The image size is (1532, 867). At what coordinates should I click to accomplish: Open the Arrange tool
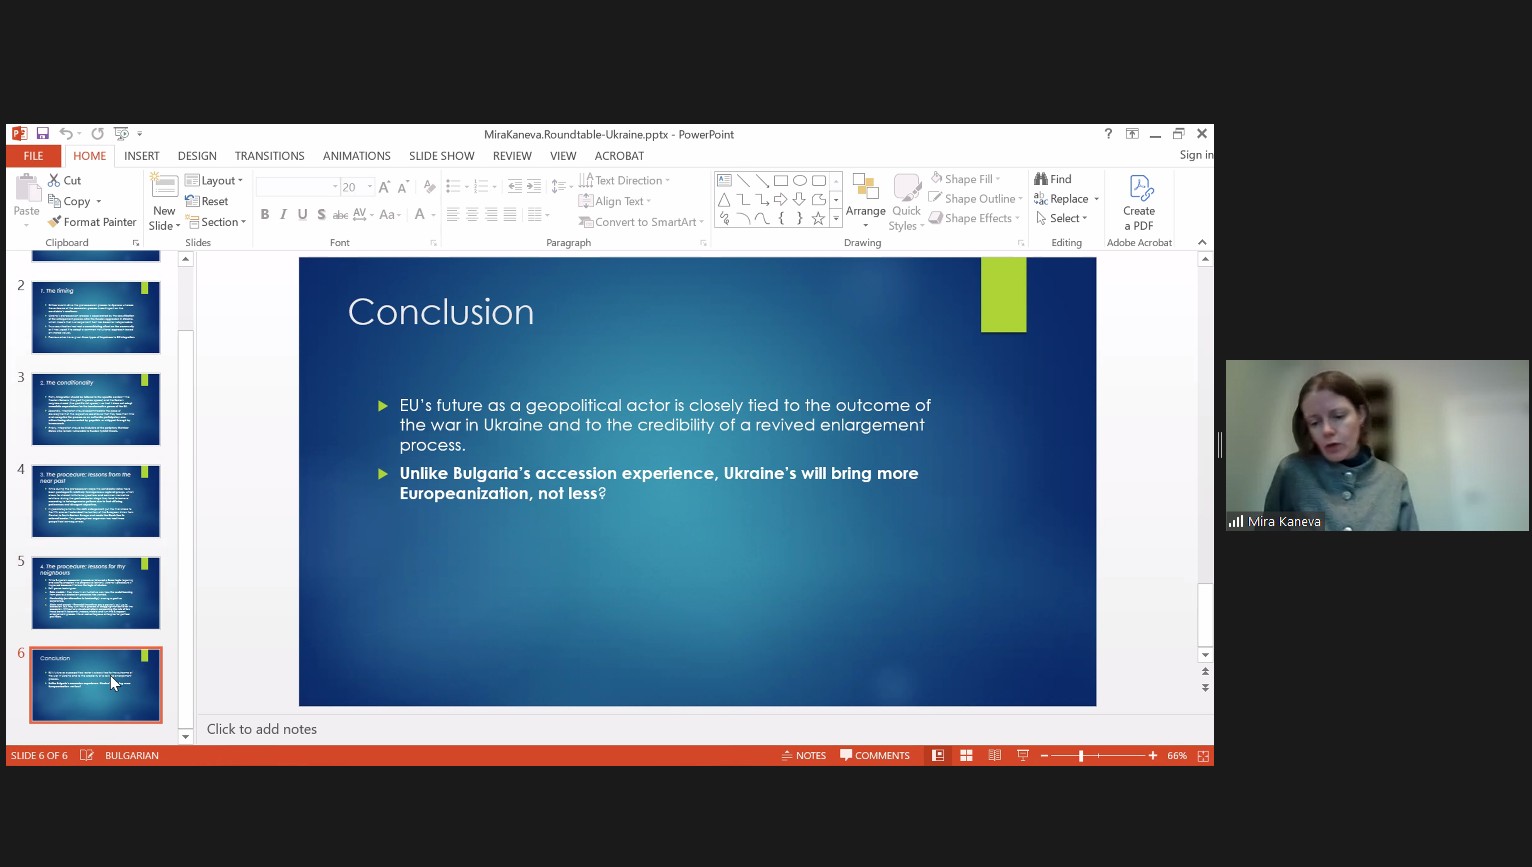pos(865,198)
